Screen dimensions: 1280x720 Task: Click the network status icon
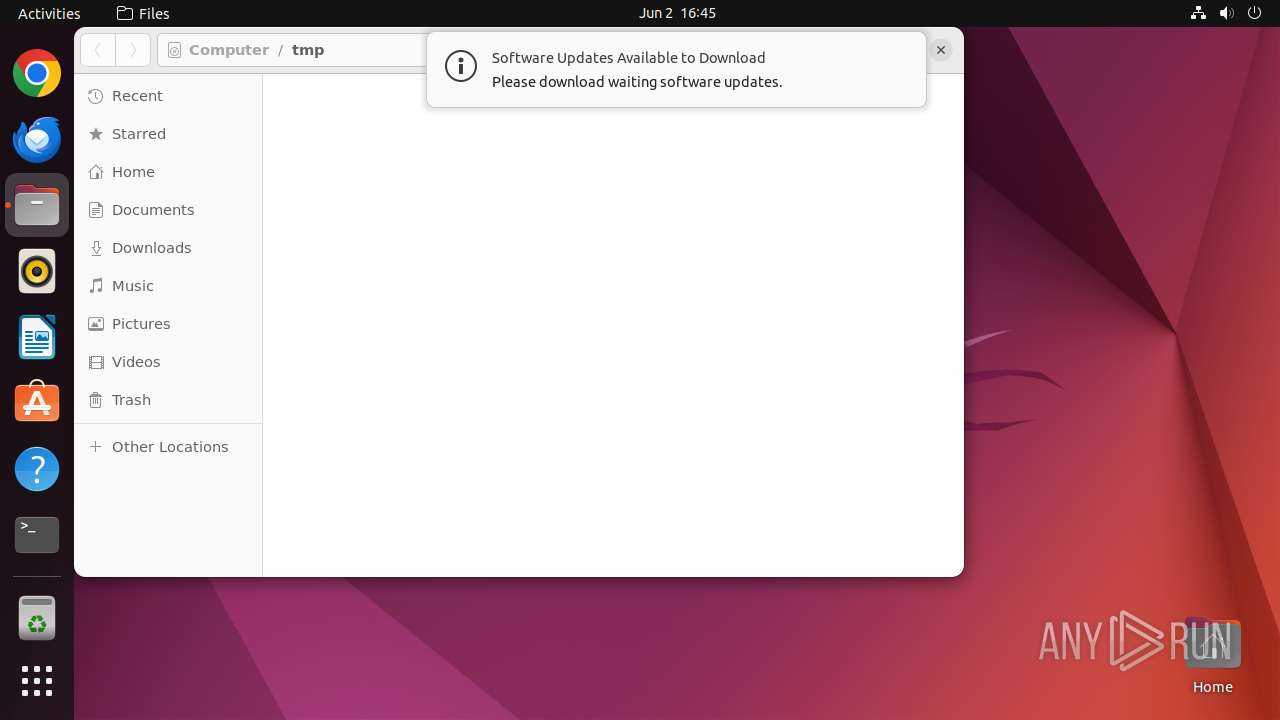(x=1198, y=13)
